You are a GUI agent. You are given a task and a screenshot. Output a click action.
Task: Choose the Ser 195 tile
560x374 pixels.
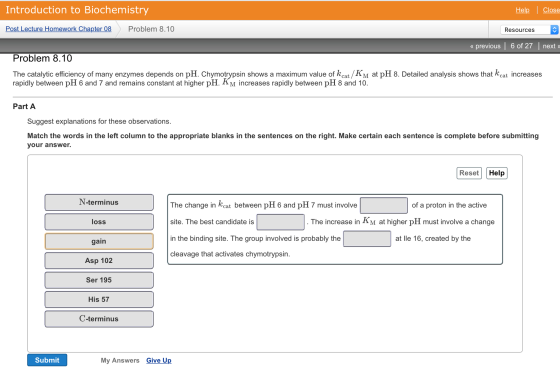[99, 280]
